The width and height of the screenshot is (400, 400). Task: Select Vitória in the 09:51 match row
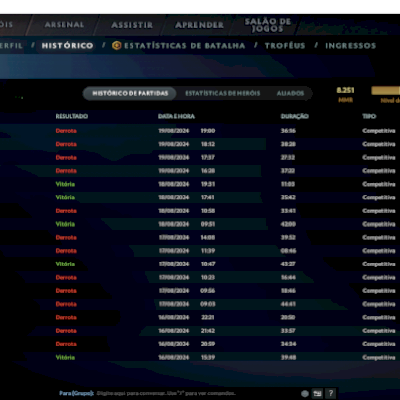65,224
